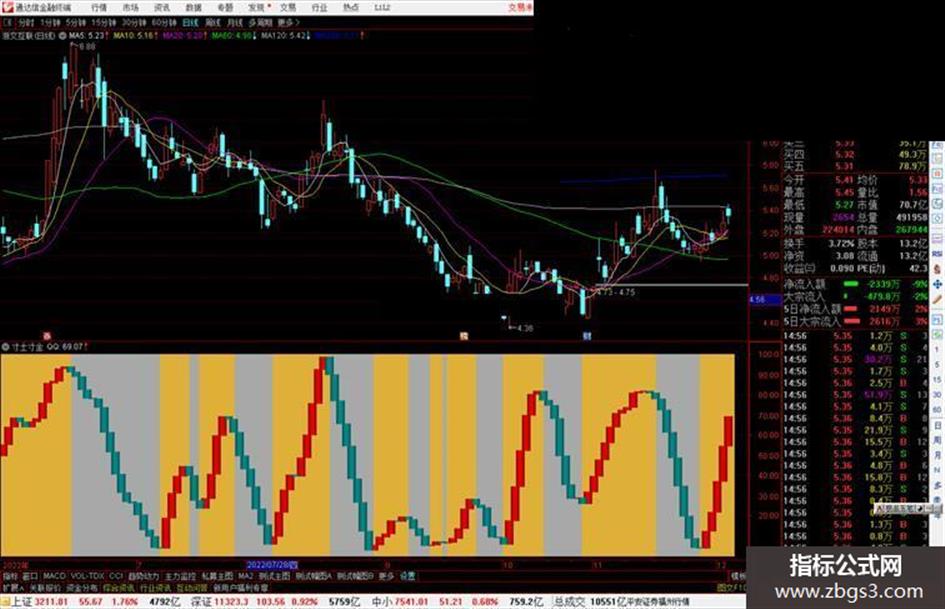Select the MACD indicator tab
Viewport: 945px width, 609px height.
pyautogui.click(x=54, y=576)
